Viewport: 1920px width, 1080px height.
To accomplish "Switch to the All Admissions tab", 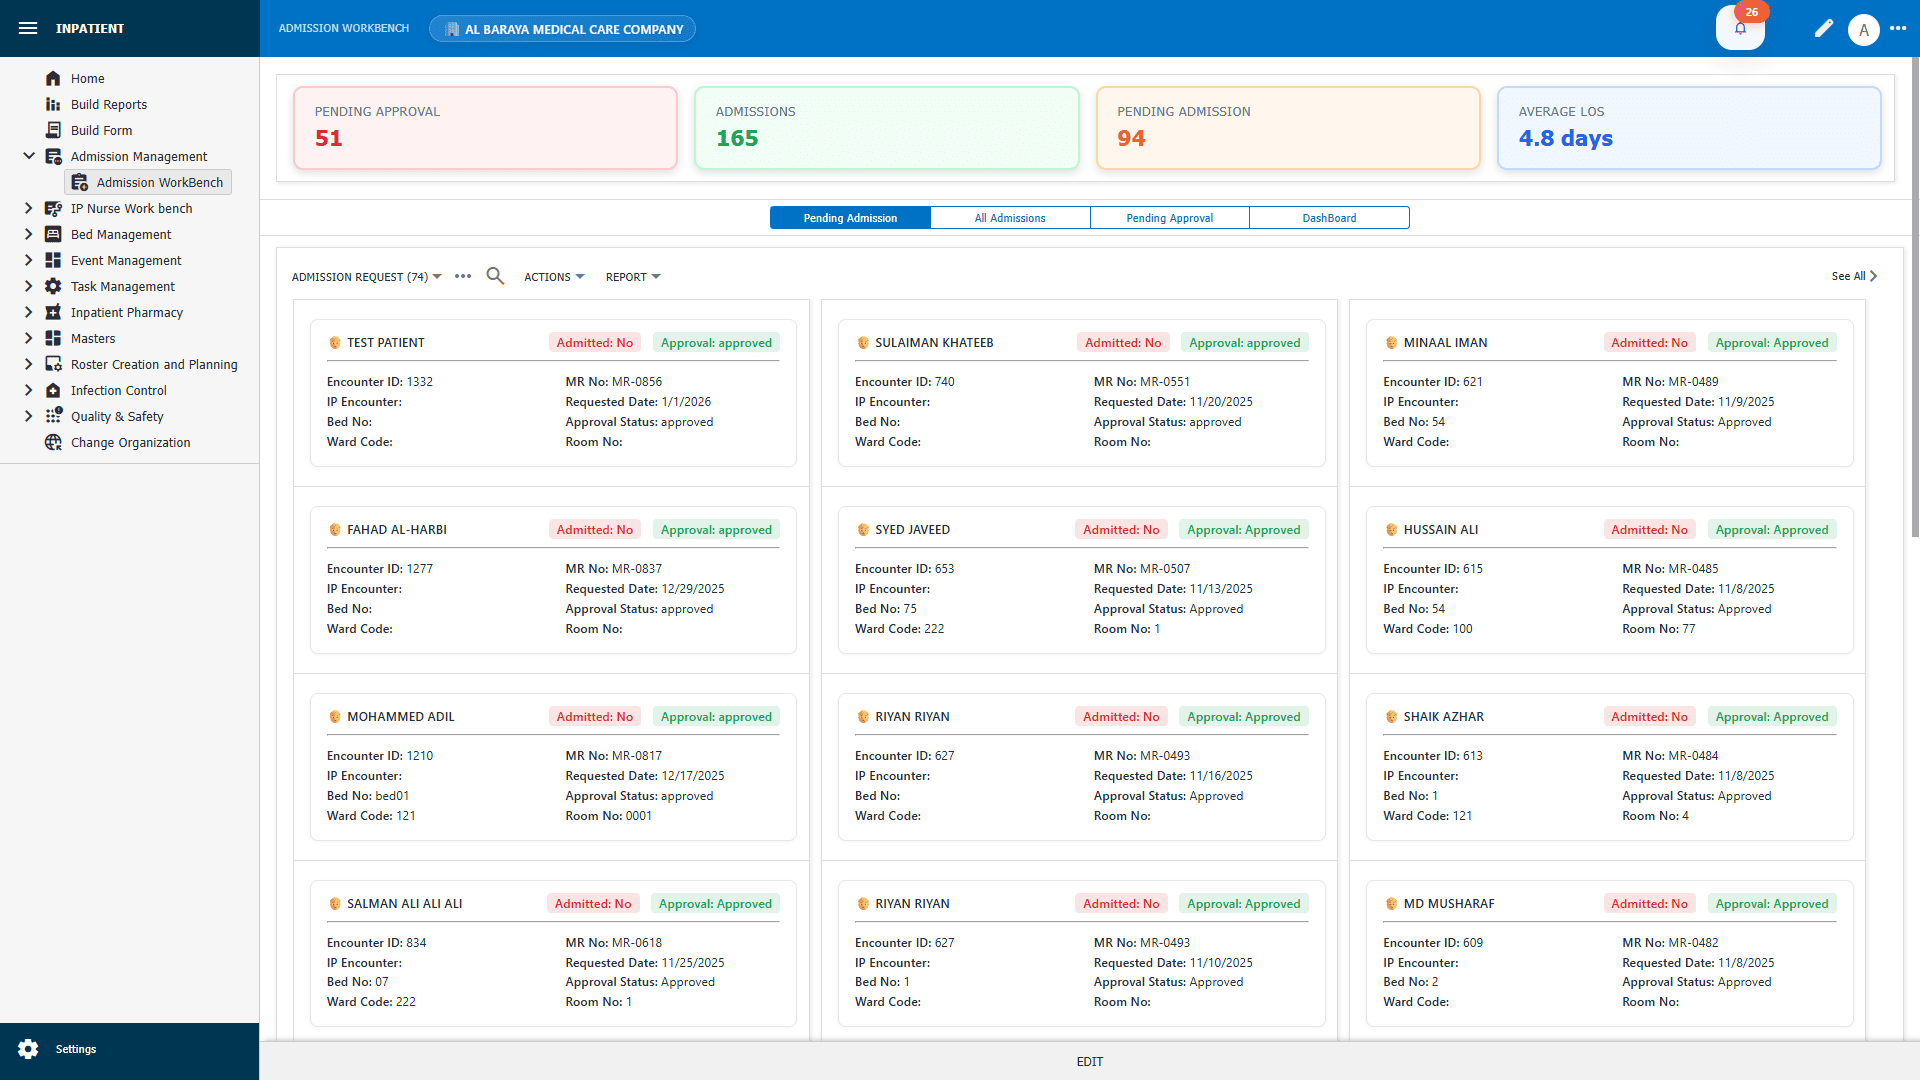I will click(1010, 217).
